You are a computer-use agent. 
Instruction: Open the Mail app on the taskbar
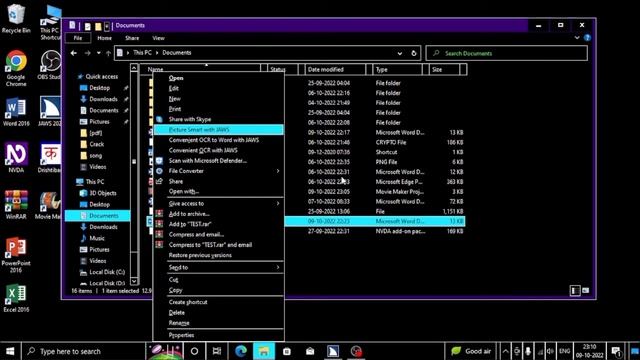pyautogui.click(x=310, y=351)
